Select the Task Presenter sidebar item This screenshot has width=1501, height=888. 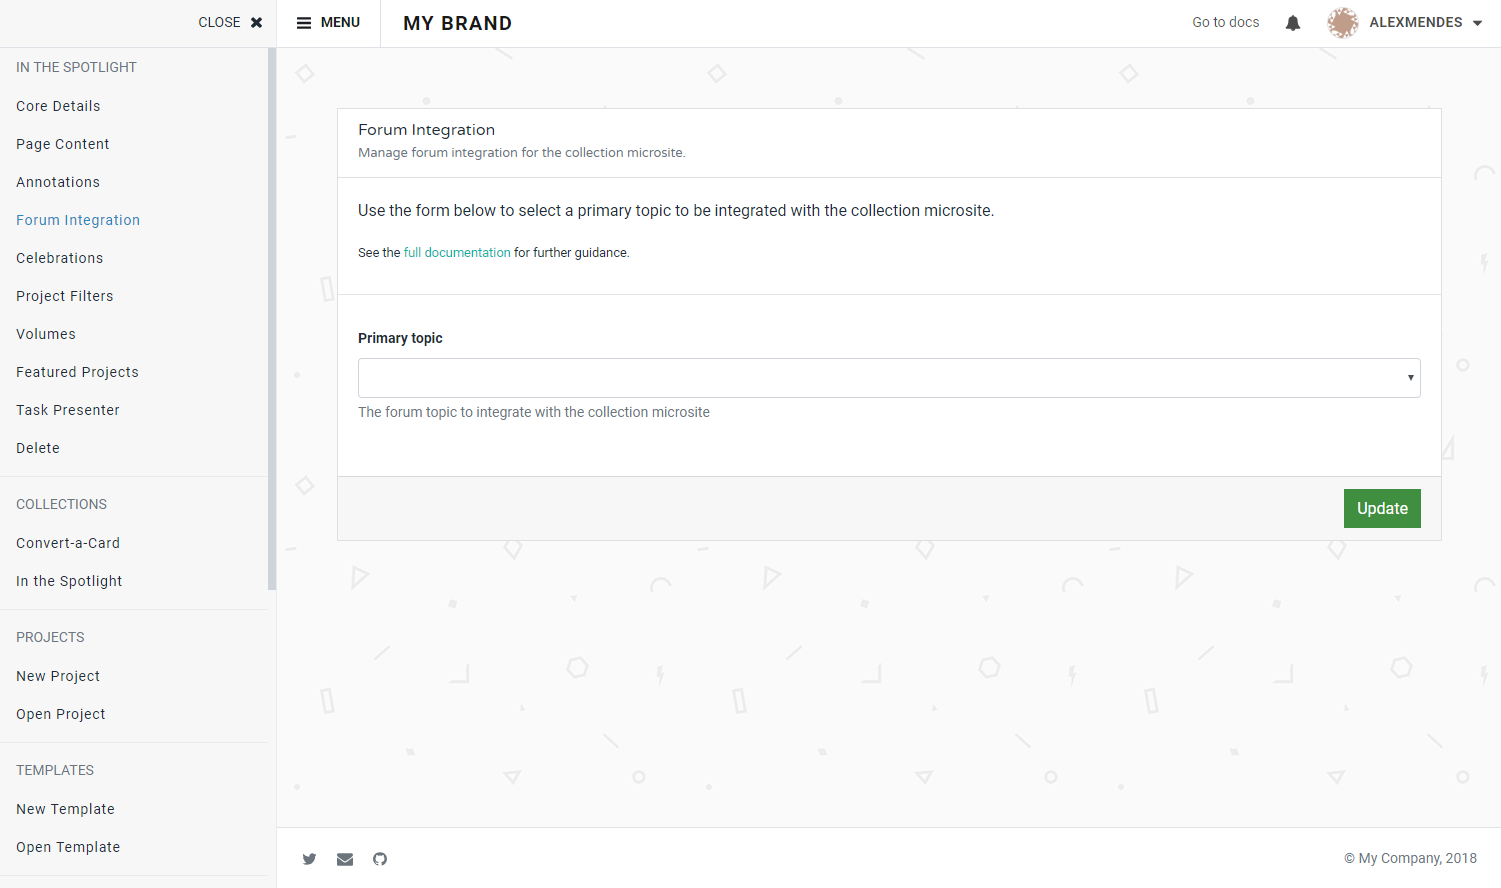click(67, 410)
